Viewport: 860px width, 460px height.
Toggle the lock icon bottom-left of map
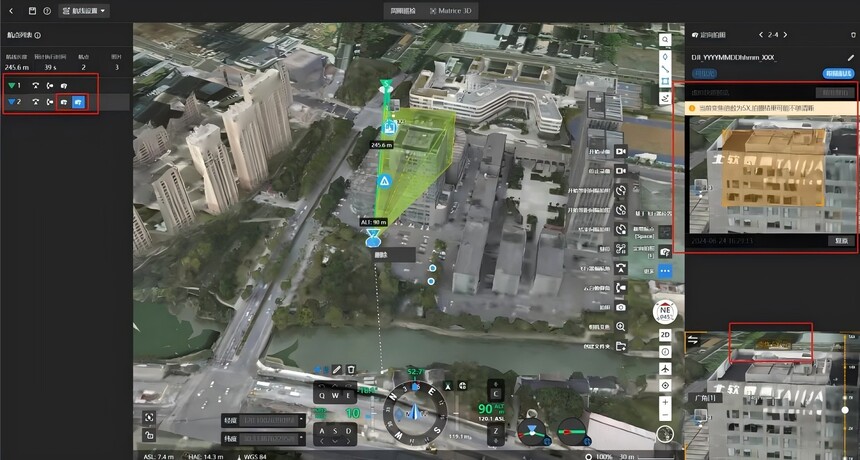click(x=149, y=435)
